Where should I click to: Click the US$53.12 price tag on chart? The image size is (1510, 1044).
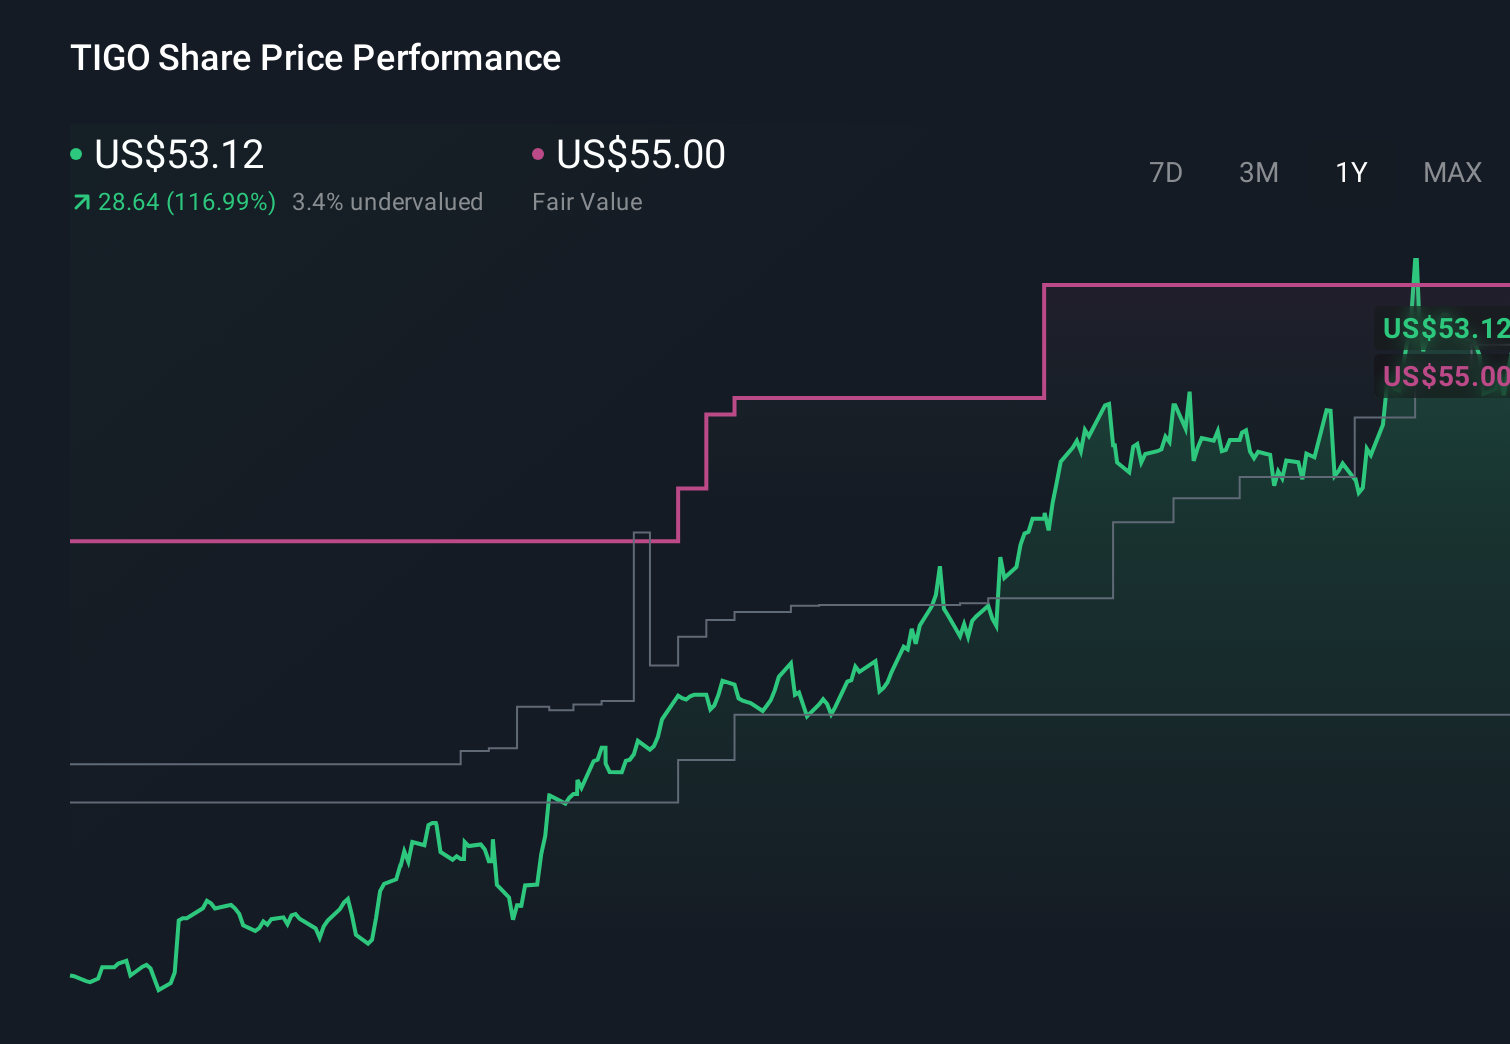point(1444,328)
